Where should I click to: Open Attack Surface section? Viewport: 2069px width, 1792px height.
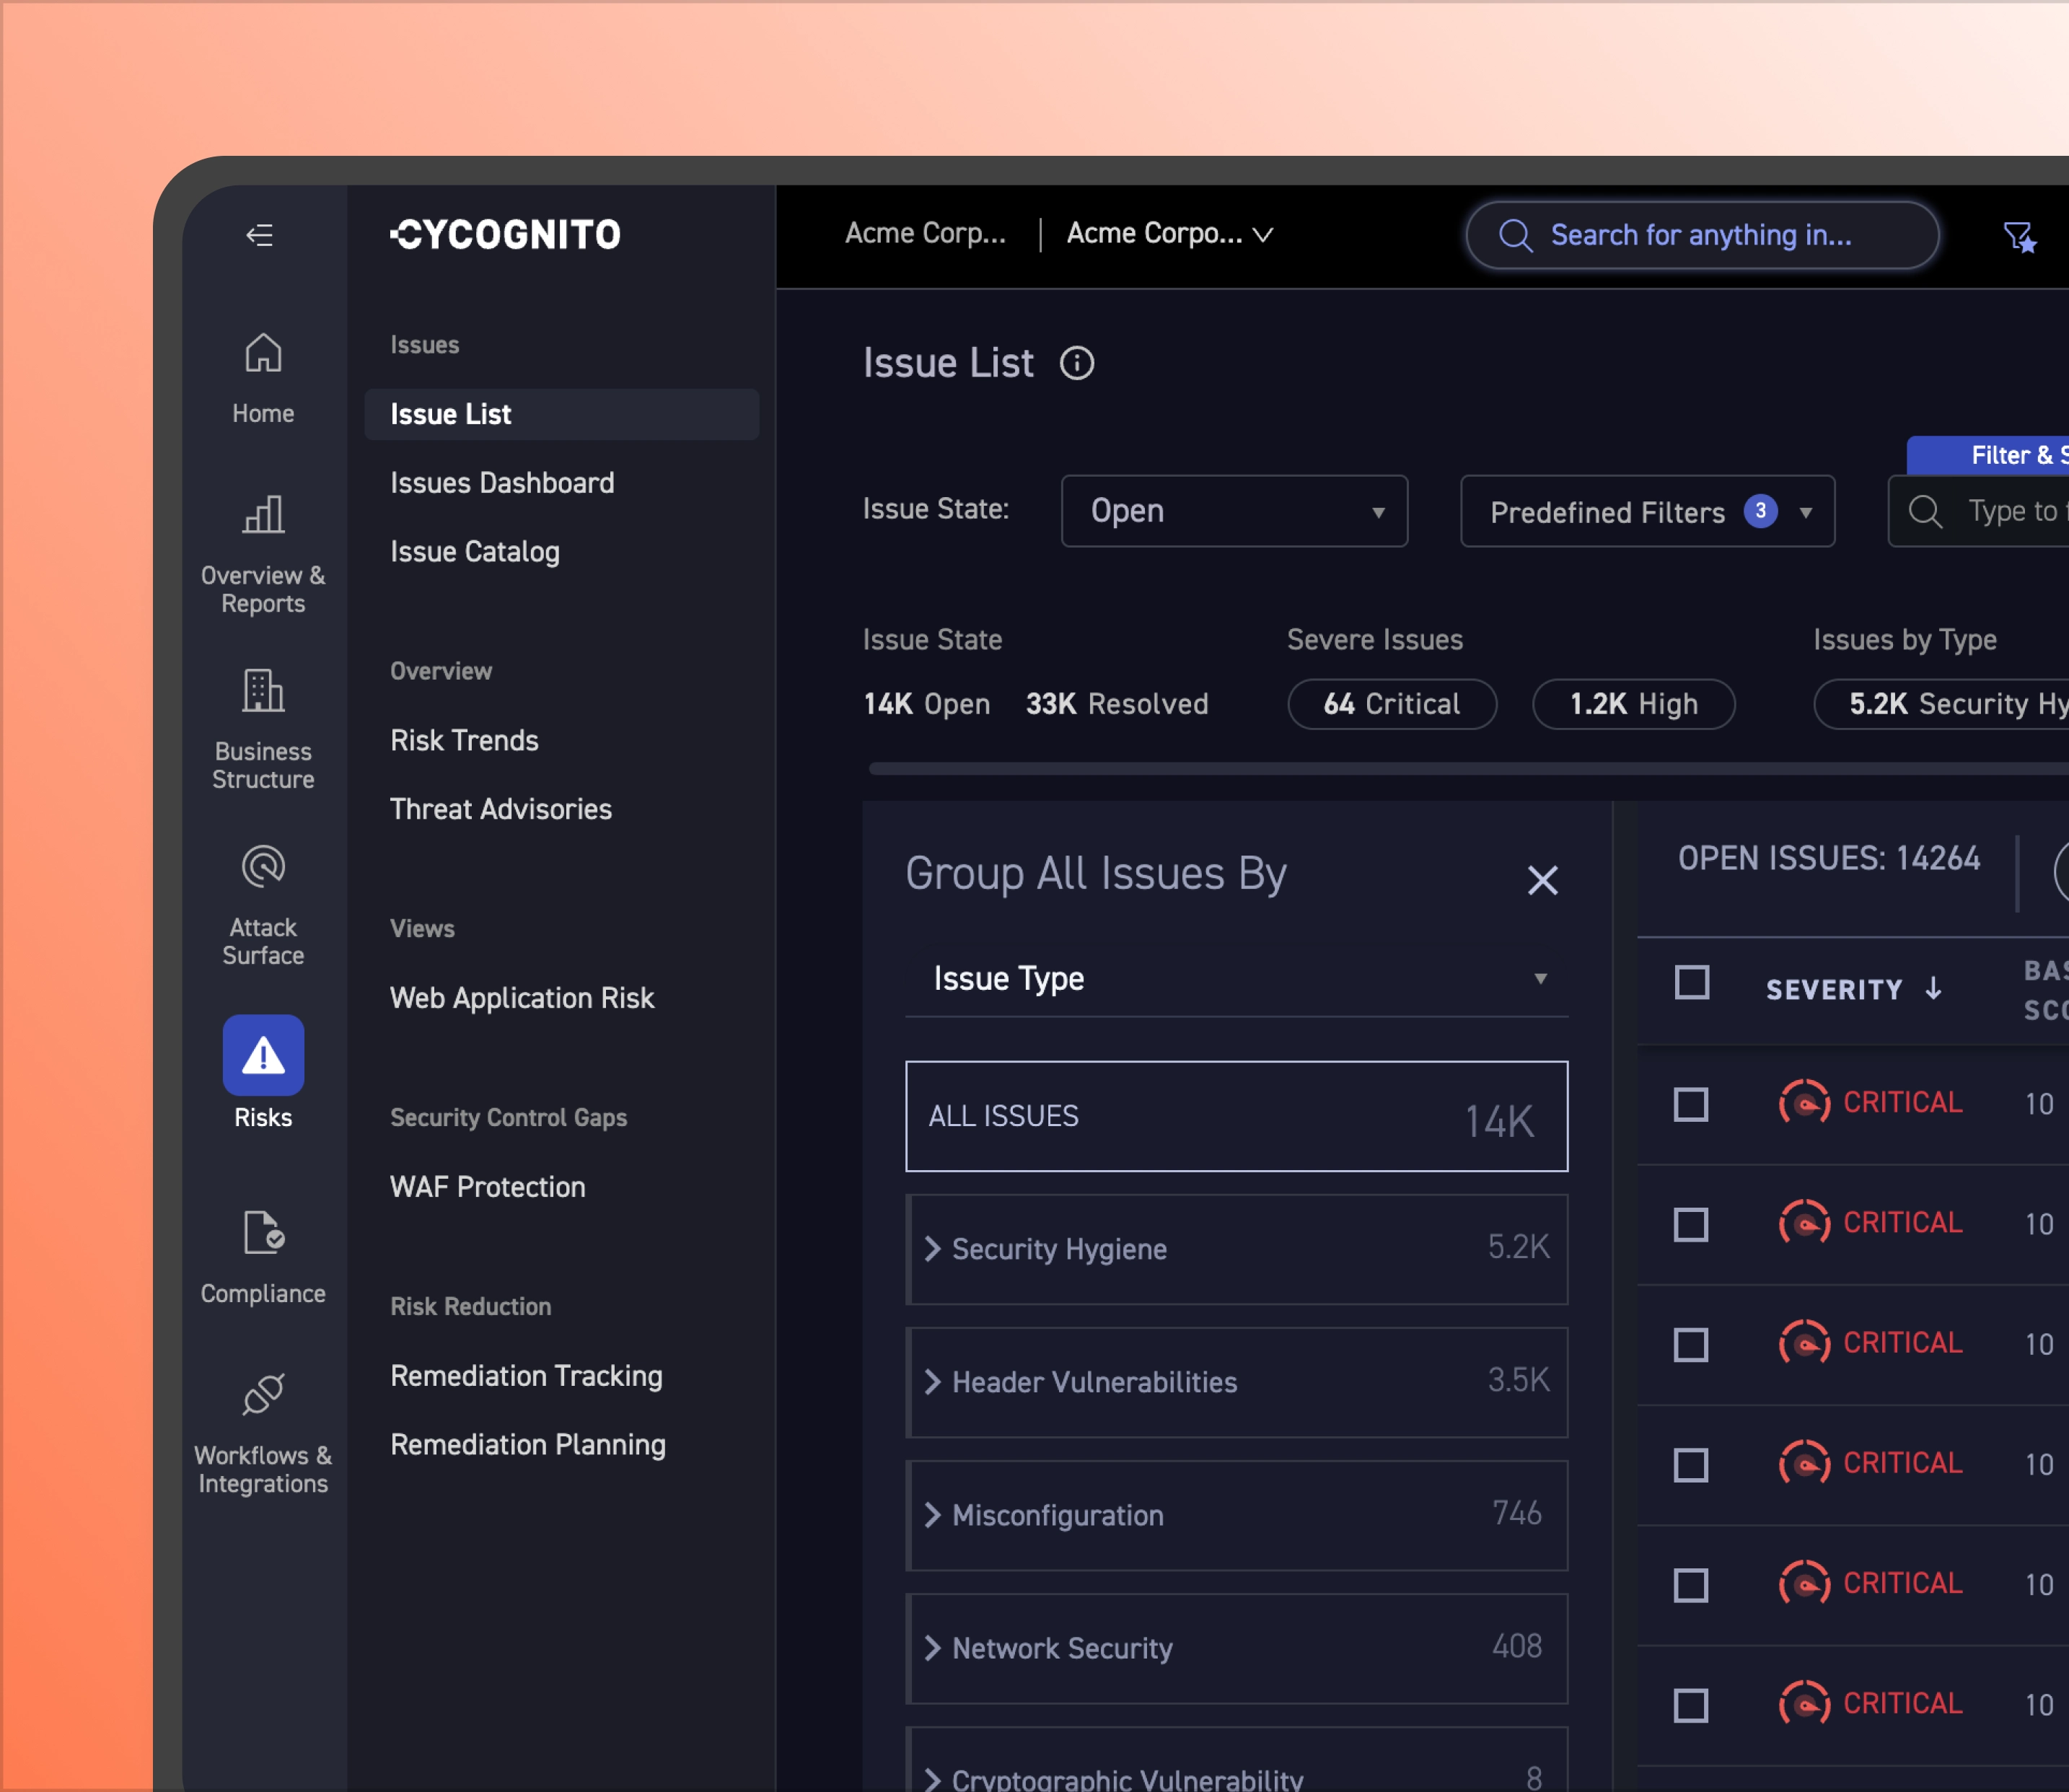[263, 906]
